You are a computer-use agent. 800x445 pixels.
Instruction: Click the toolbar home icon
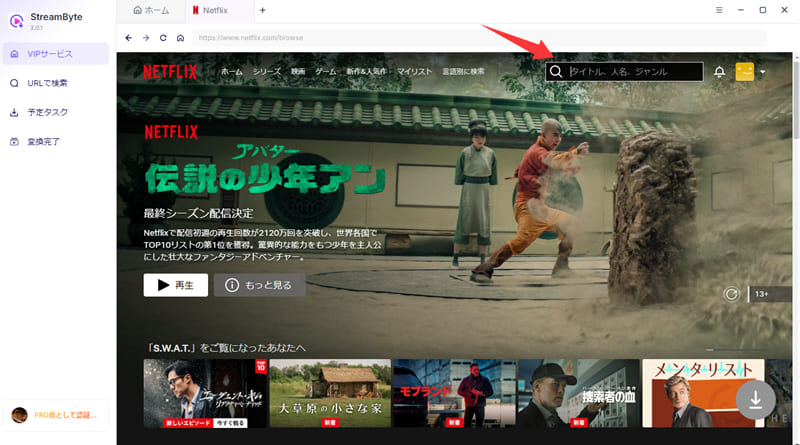pyautogui.click(x=181, y=38)
